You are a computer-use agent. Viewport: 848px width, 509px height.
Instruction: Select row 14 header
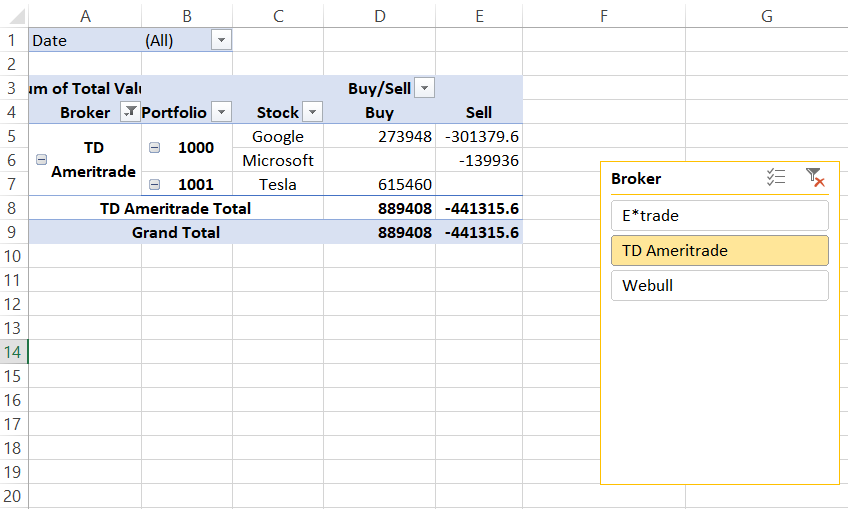14,352
